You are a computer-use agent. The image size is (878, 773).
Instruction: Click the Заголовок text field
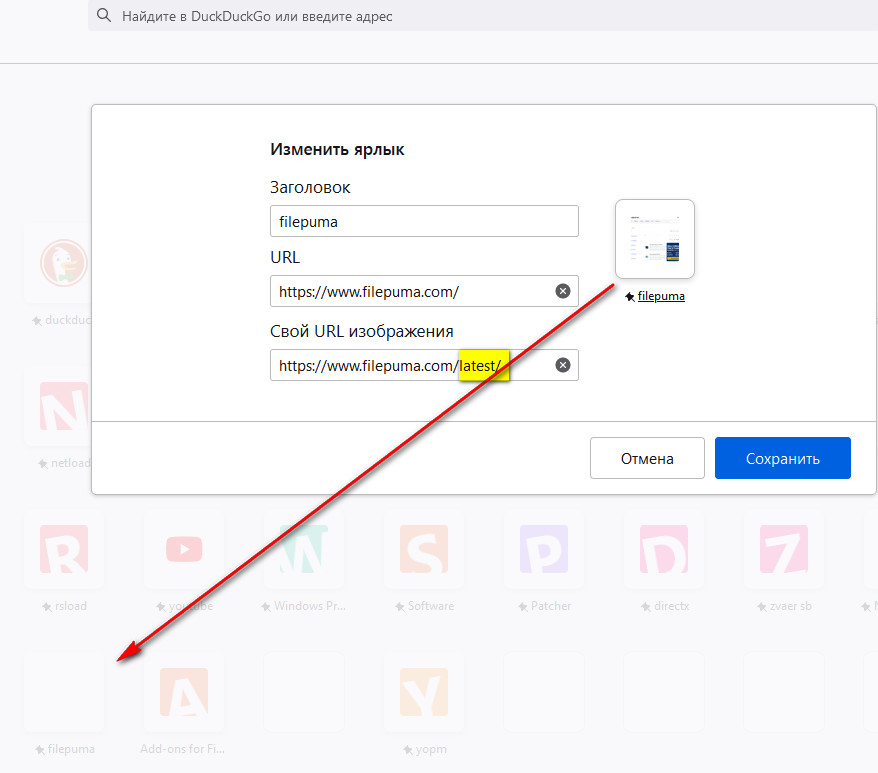[x=424, y=221]
